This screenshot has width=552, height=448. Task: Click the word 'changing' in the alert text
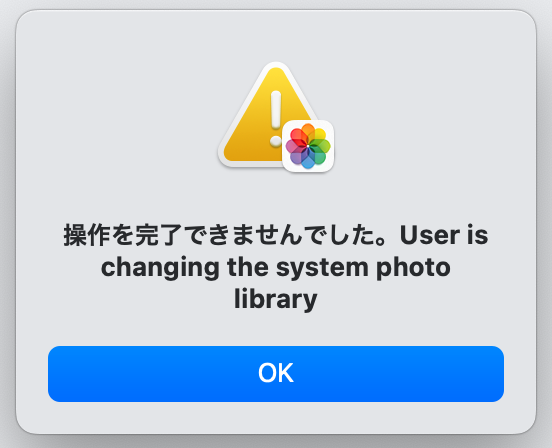coord(160,268)
